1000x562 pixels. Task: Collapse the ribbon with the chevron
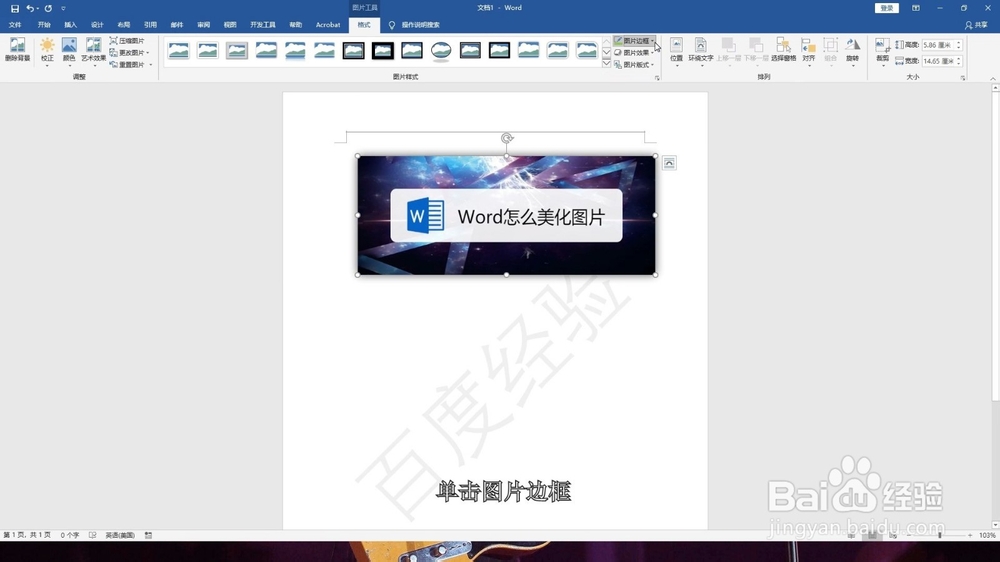coord(993,78)
